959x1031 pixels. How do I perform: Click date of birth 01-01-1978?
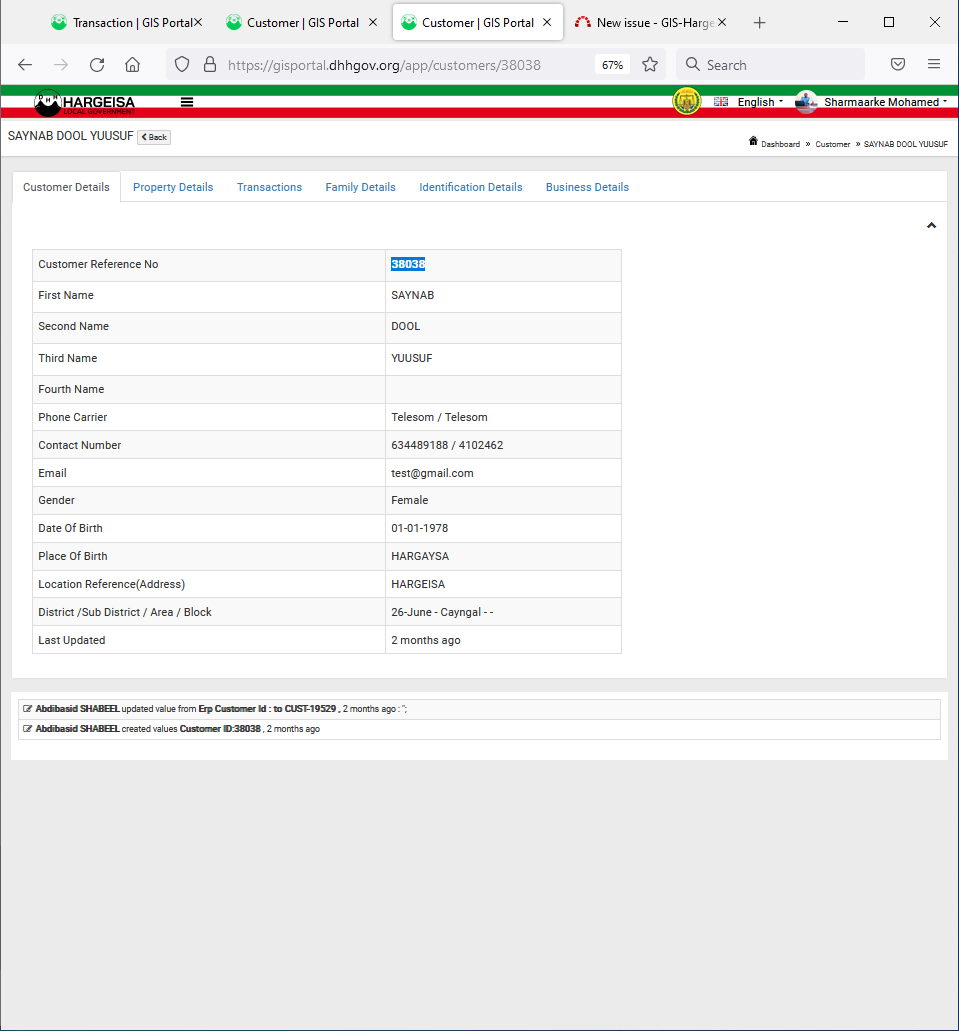[420, 528]
